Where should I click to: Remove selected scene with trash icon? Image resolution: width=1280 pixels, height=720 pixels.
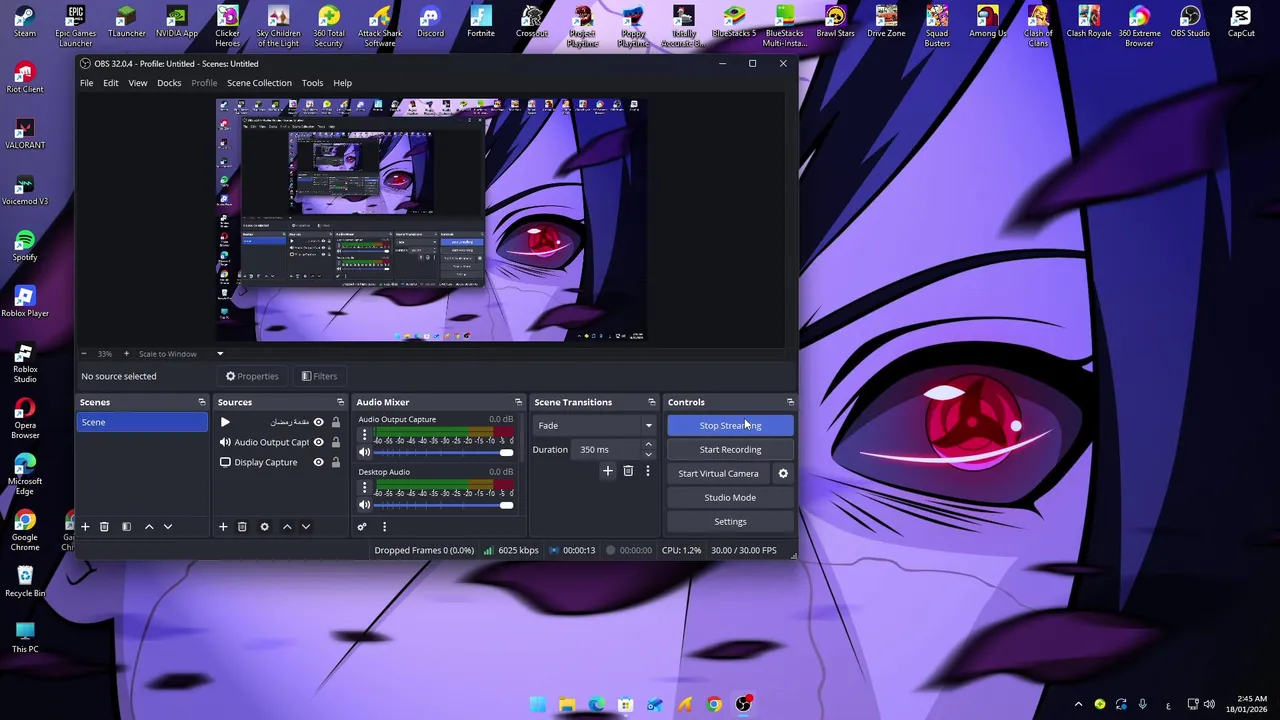(x=104, y=526)
